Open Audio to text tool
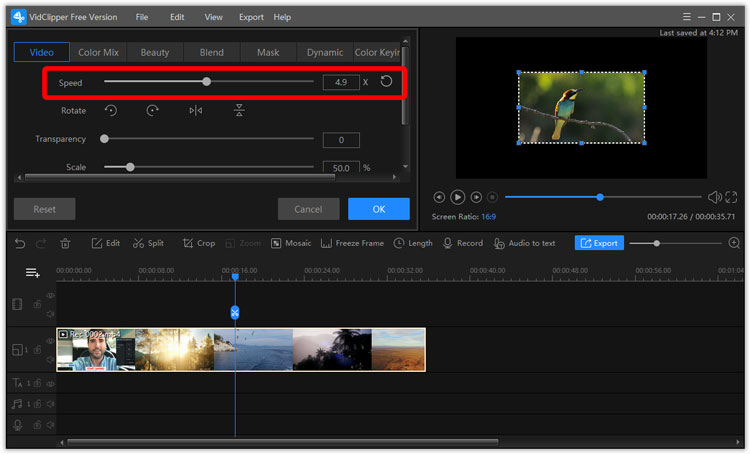This screenshot has height=454, width=750. click(x=524, y=243)
